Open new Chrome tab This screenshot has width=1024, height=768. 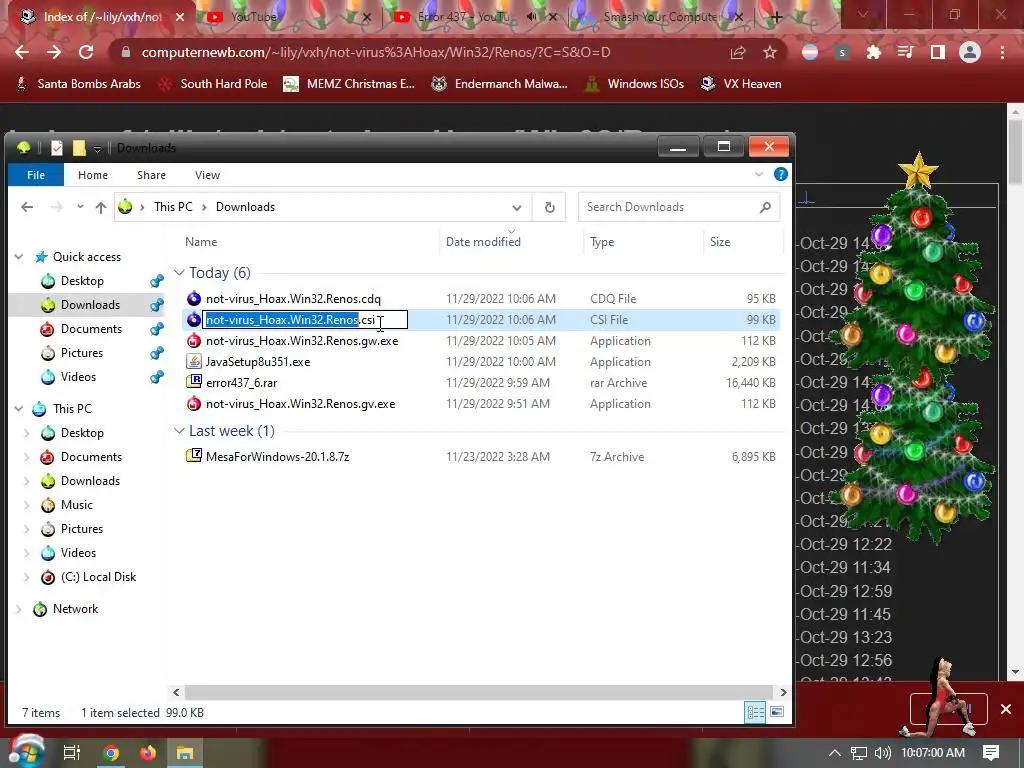tap(776, 17)
